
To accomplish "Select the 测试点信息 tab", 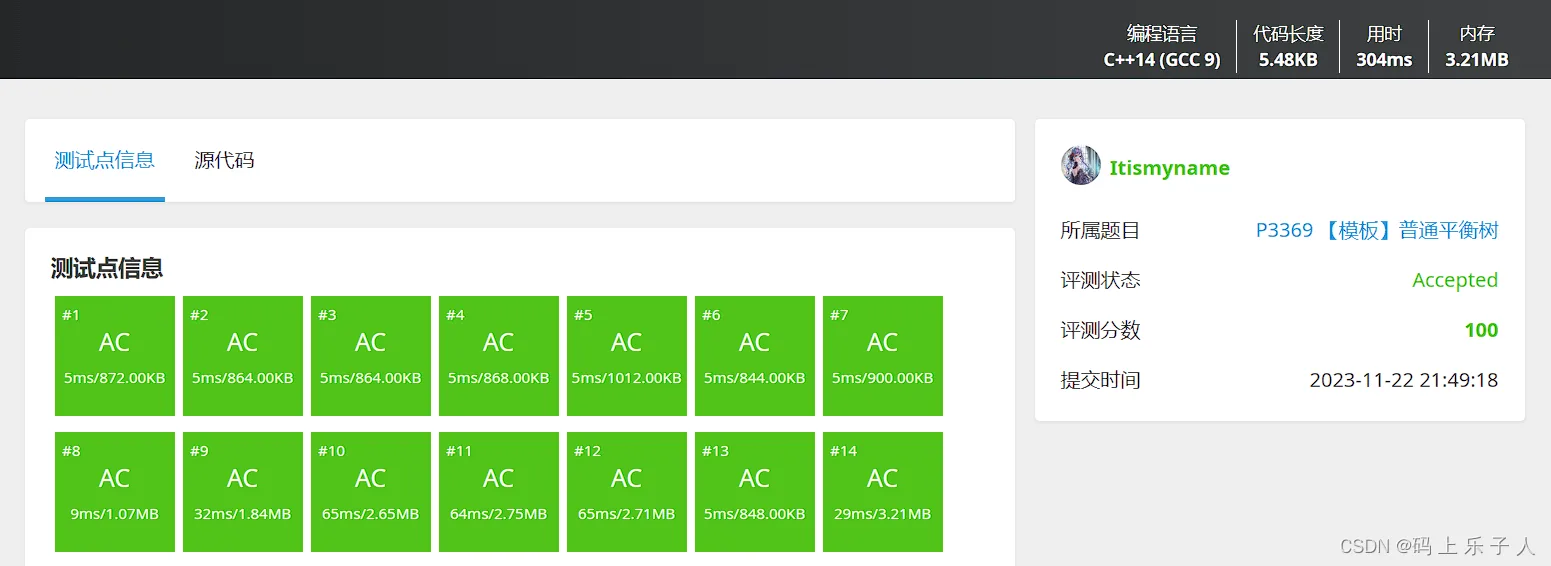I will click(105, 160).
